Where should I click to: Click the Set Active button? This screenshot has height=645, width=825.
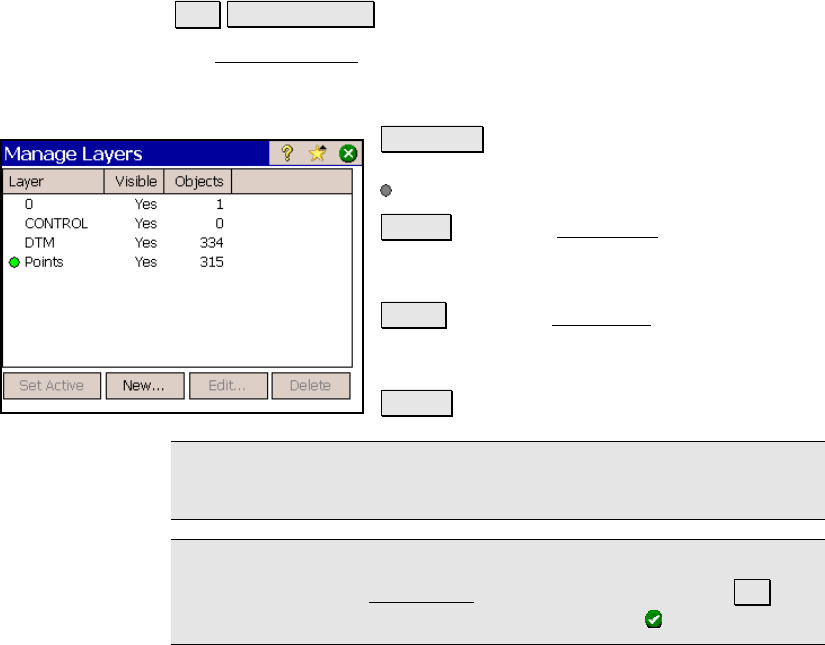click(x=52, y=386)
